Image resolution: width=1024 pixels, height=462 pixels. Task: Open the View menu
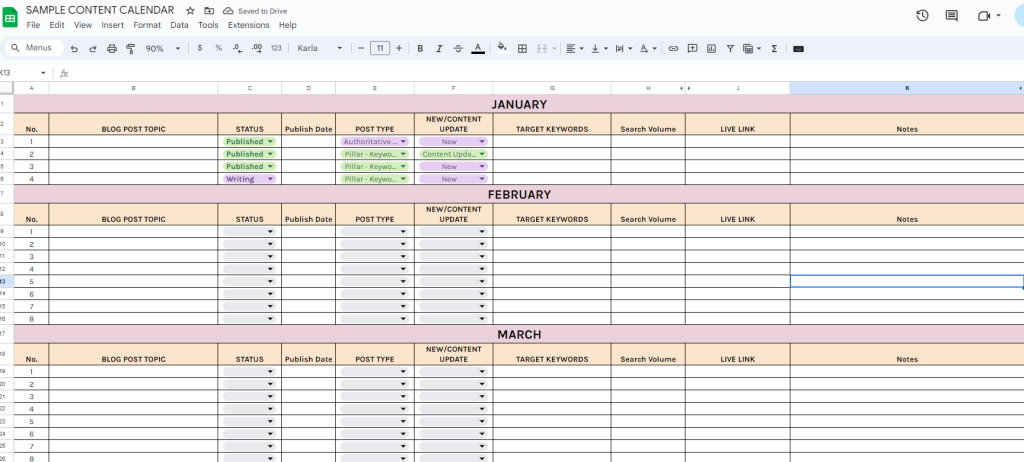[x=83, y=25]
